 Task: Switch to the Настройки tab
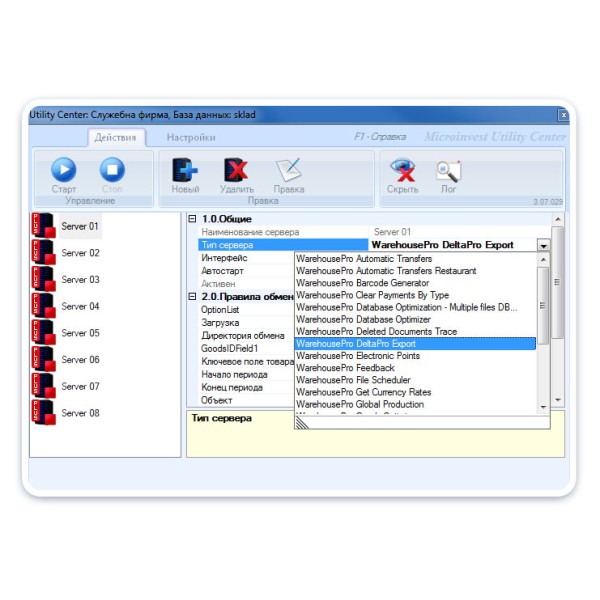point(191,137)
